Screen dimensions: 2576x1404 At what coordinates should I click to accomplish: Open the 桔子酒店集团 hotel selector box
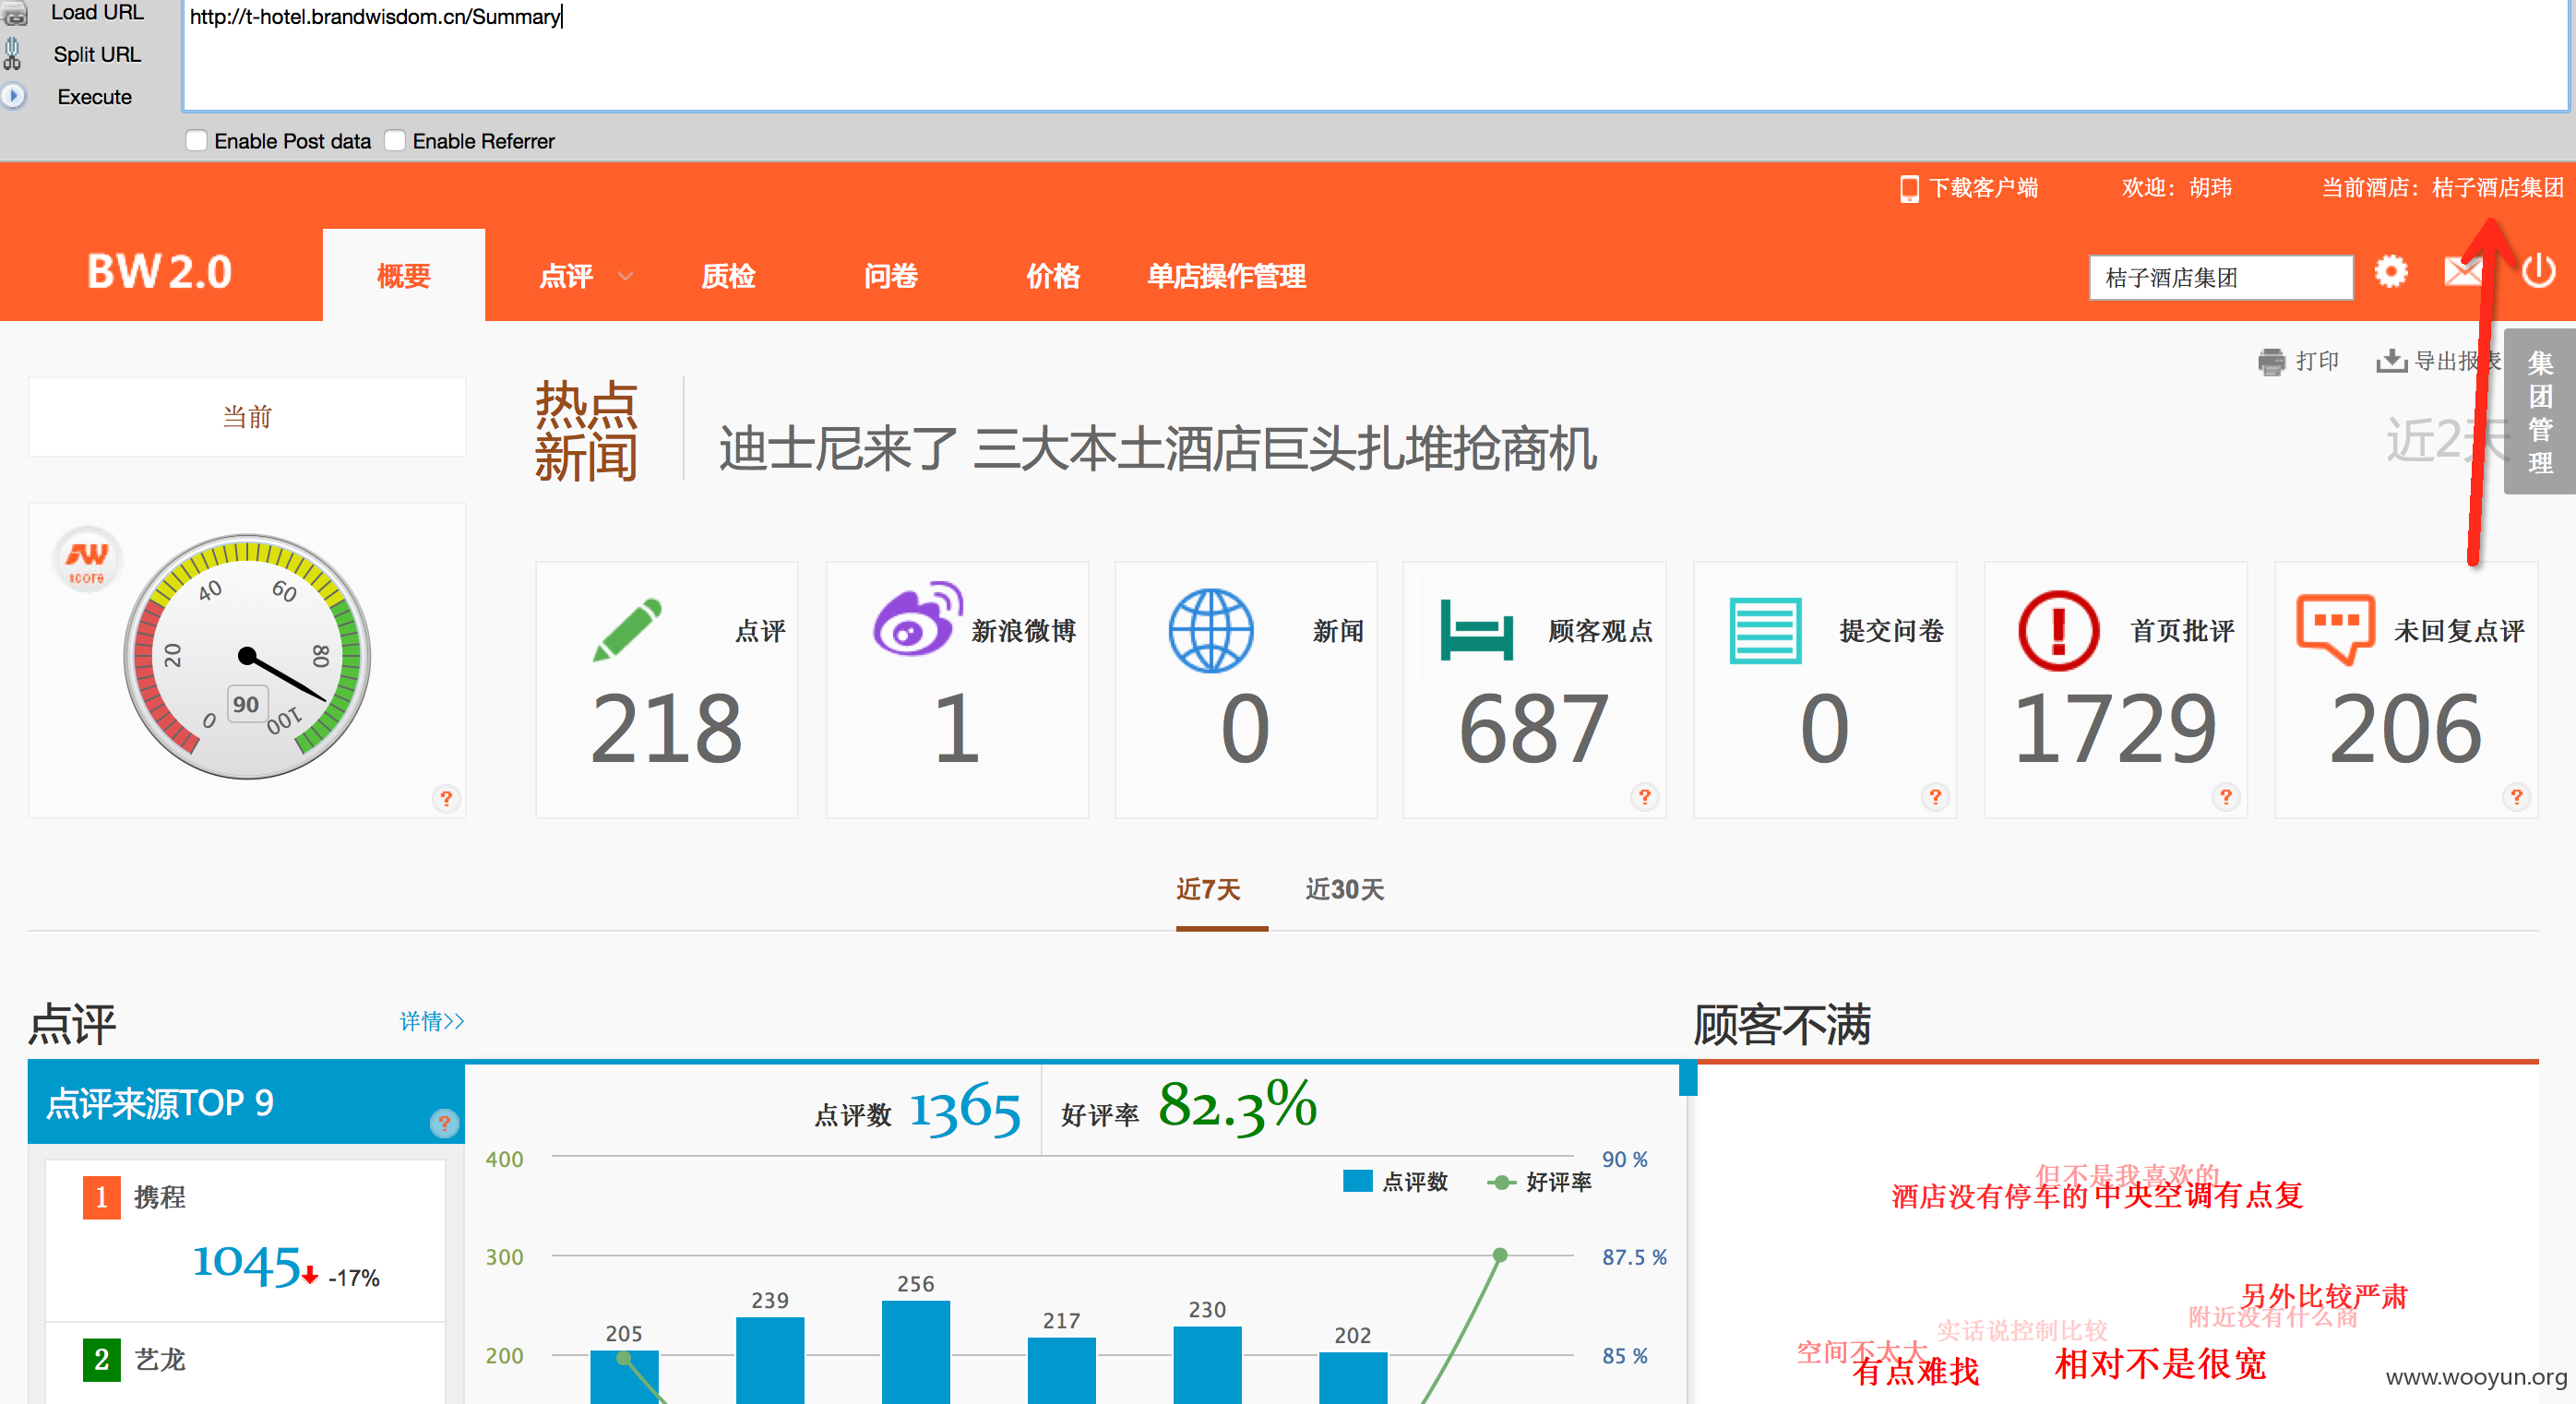point(2220,277)
